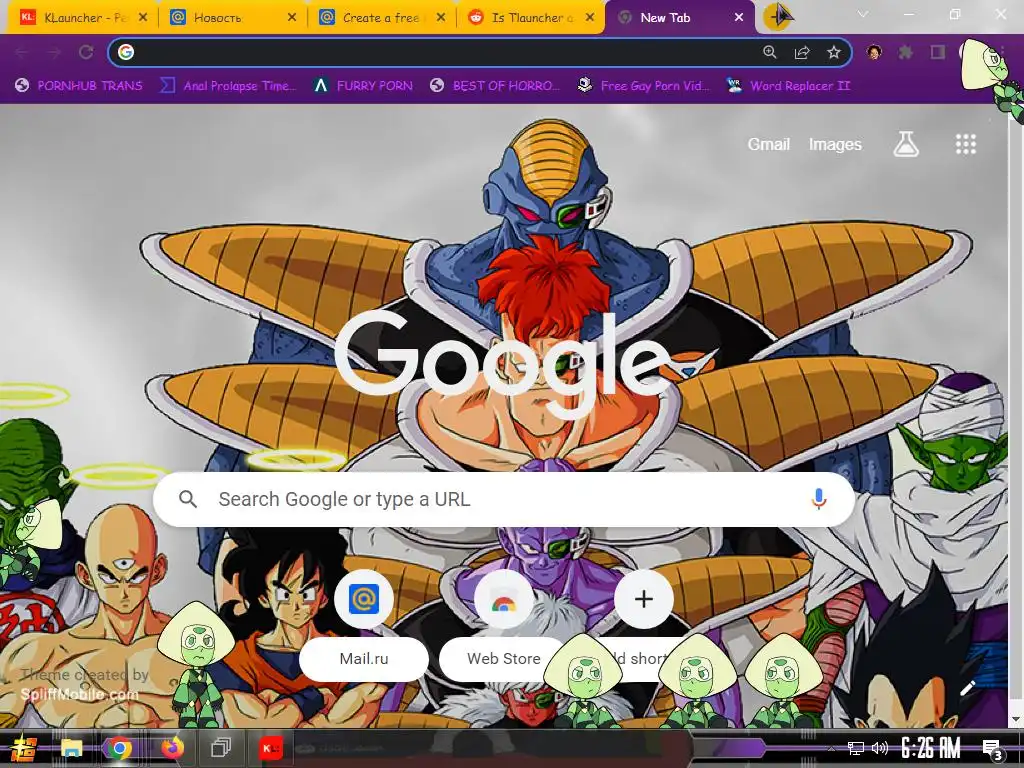Viewport: 1024px width, 768px height.
Task: Start voice search with microphone
Action: click(x=818, y=500)
